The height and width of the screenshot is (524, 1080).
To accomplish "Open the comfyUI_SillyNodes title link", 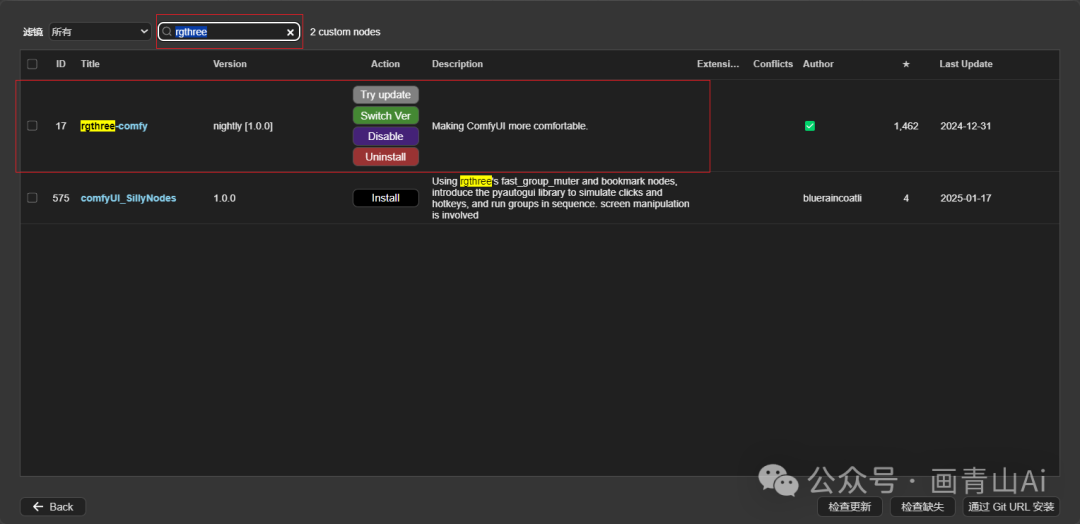I will point(128,198).
